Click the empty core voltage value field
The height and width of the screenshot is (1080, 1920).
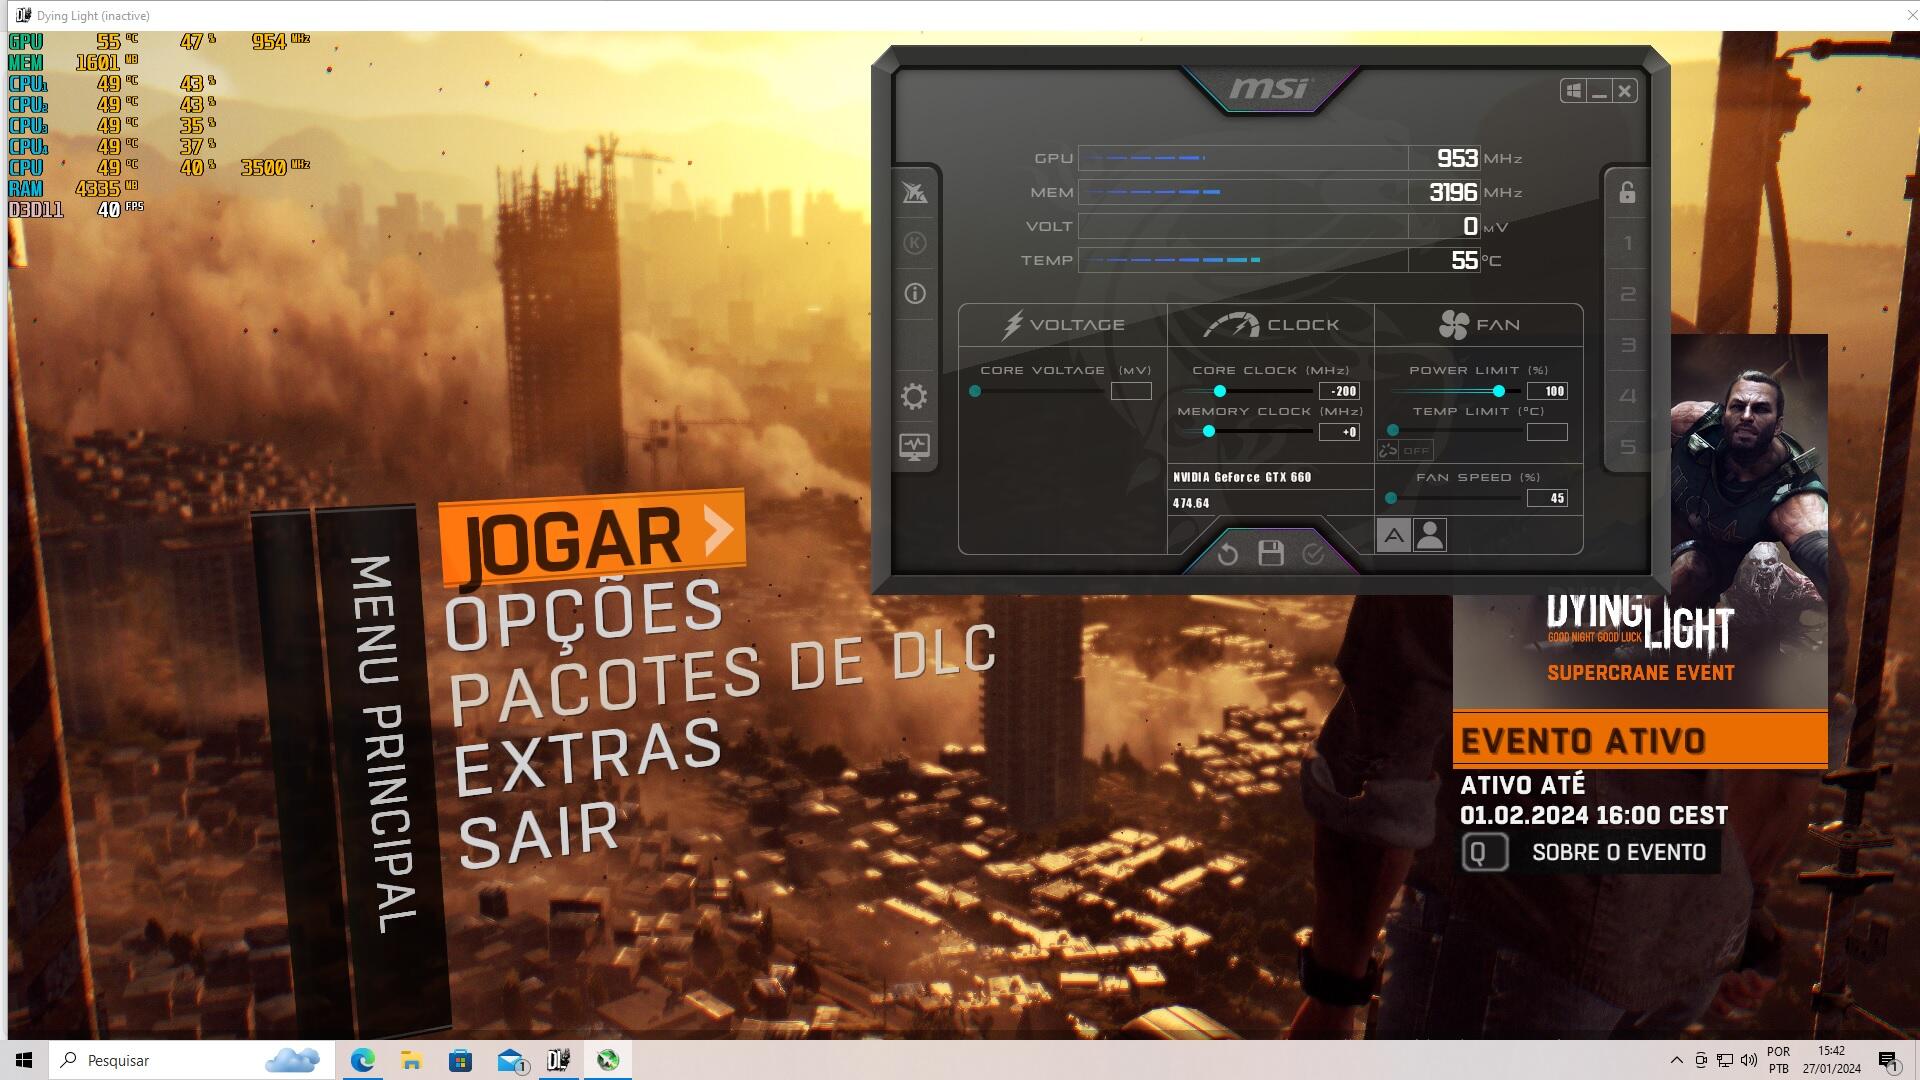1131,391
